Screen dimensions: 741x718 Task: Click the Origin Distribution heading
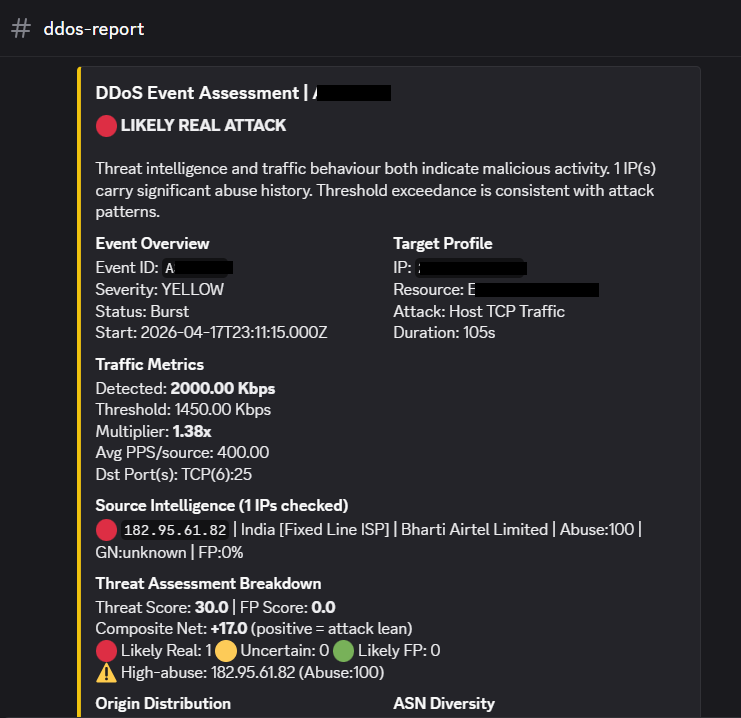(163, 703)
